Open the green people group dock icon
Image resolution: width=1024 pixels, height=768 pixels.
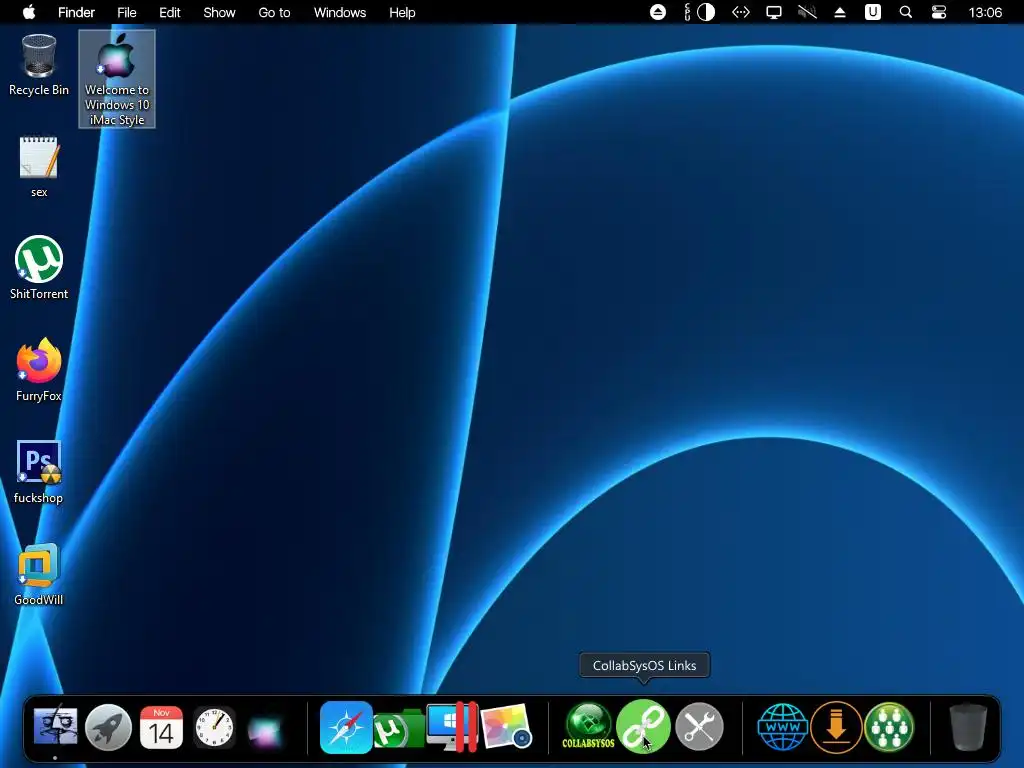pos(889,726)
